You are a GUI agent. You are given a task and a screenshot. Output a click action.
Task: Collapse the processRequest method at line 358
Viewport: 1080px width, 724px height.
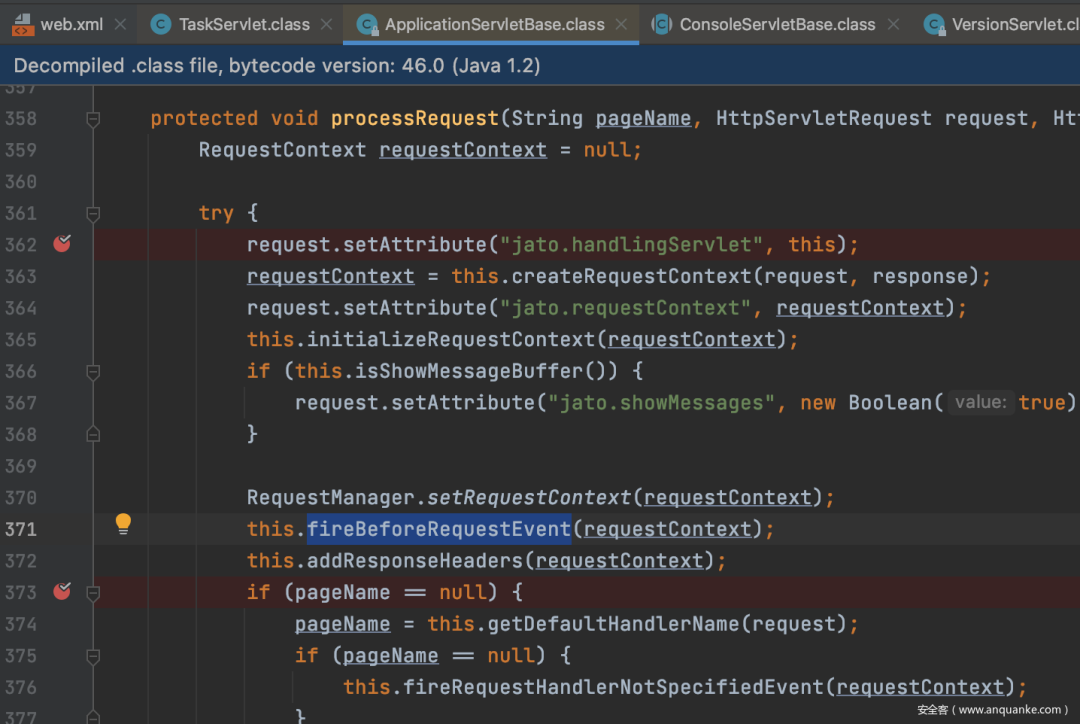pos(93,119)
